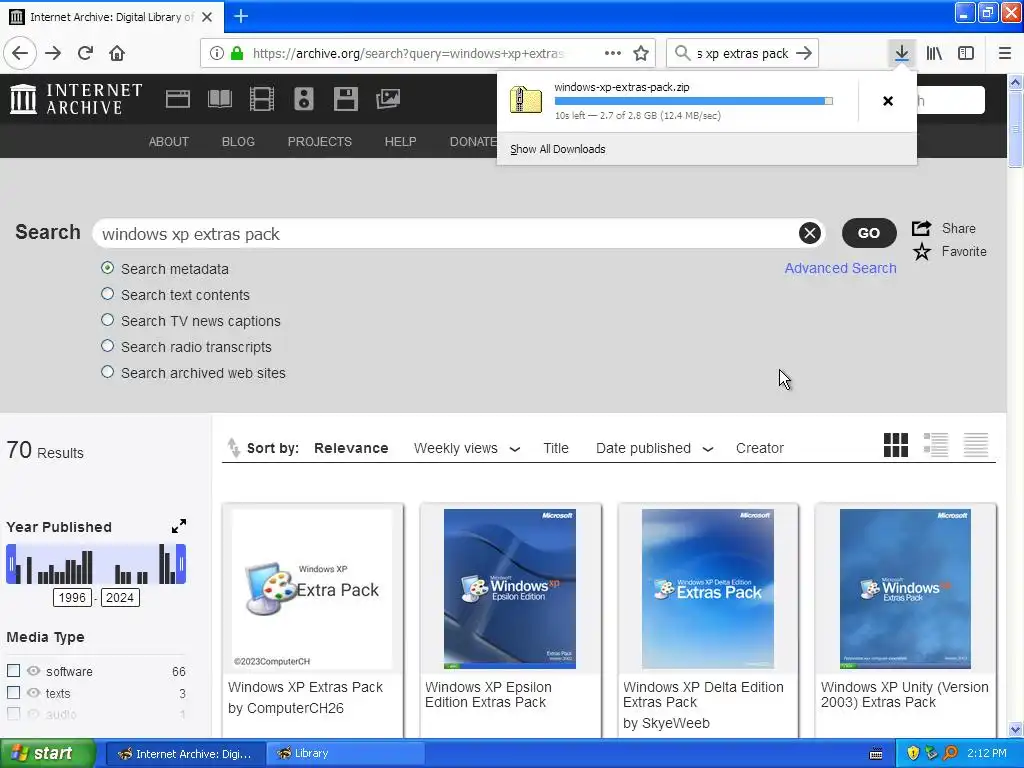This screenshot has width=1024, height=768.
Task: Open the Software floppy disk icon
Action: tap(345, 99)
